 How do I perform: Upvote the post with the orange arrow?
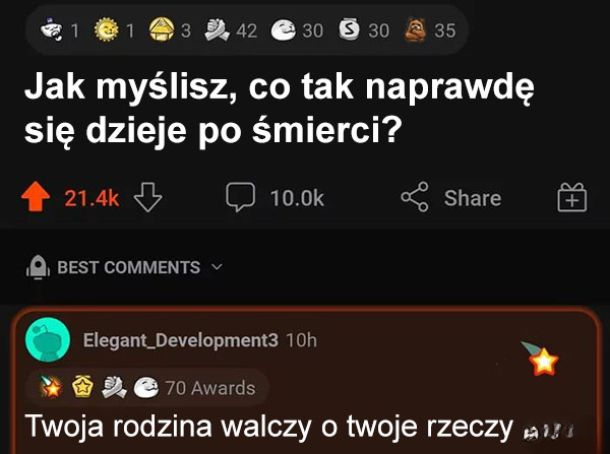pyautogui.click(x=35, y=197)
